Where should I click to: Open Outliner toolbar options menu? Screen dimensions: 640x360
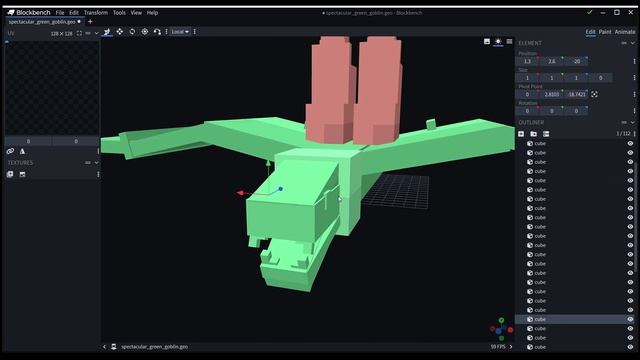coord(634,134)
